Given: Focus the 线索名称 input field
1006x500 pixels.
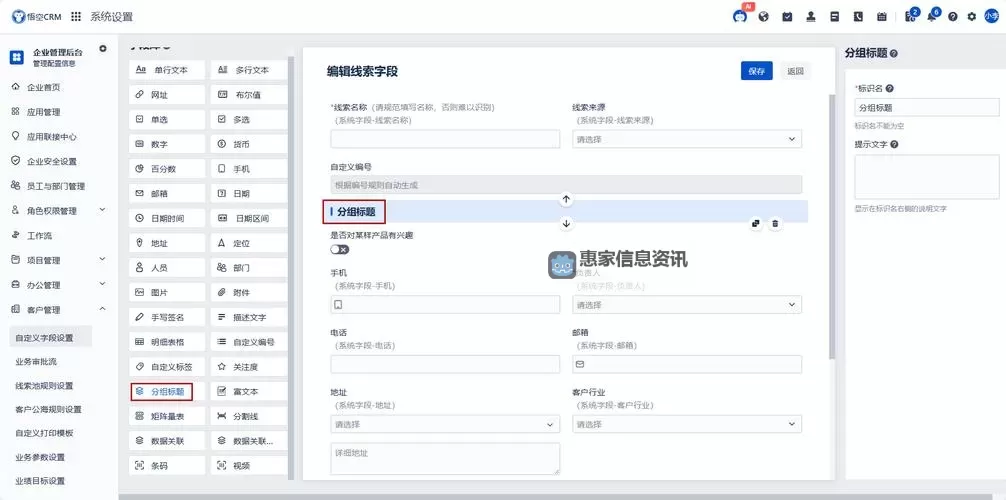Looking at the screenshot, I should (445, 139).
